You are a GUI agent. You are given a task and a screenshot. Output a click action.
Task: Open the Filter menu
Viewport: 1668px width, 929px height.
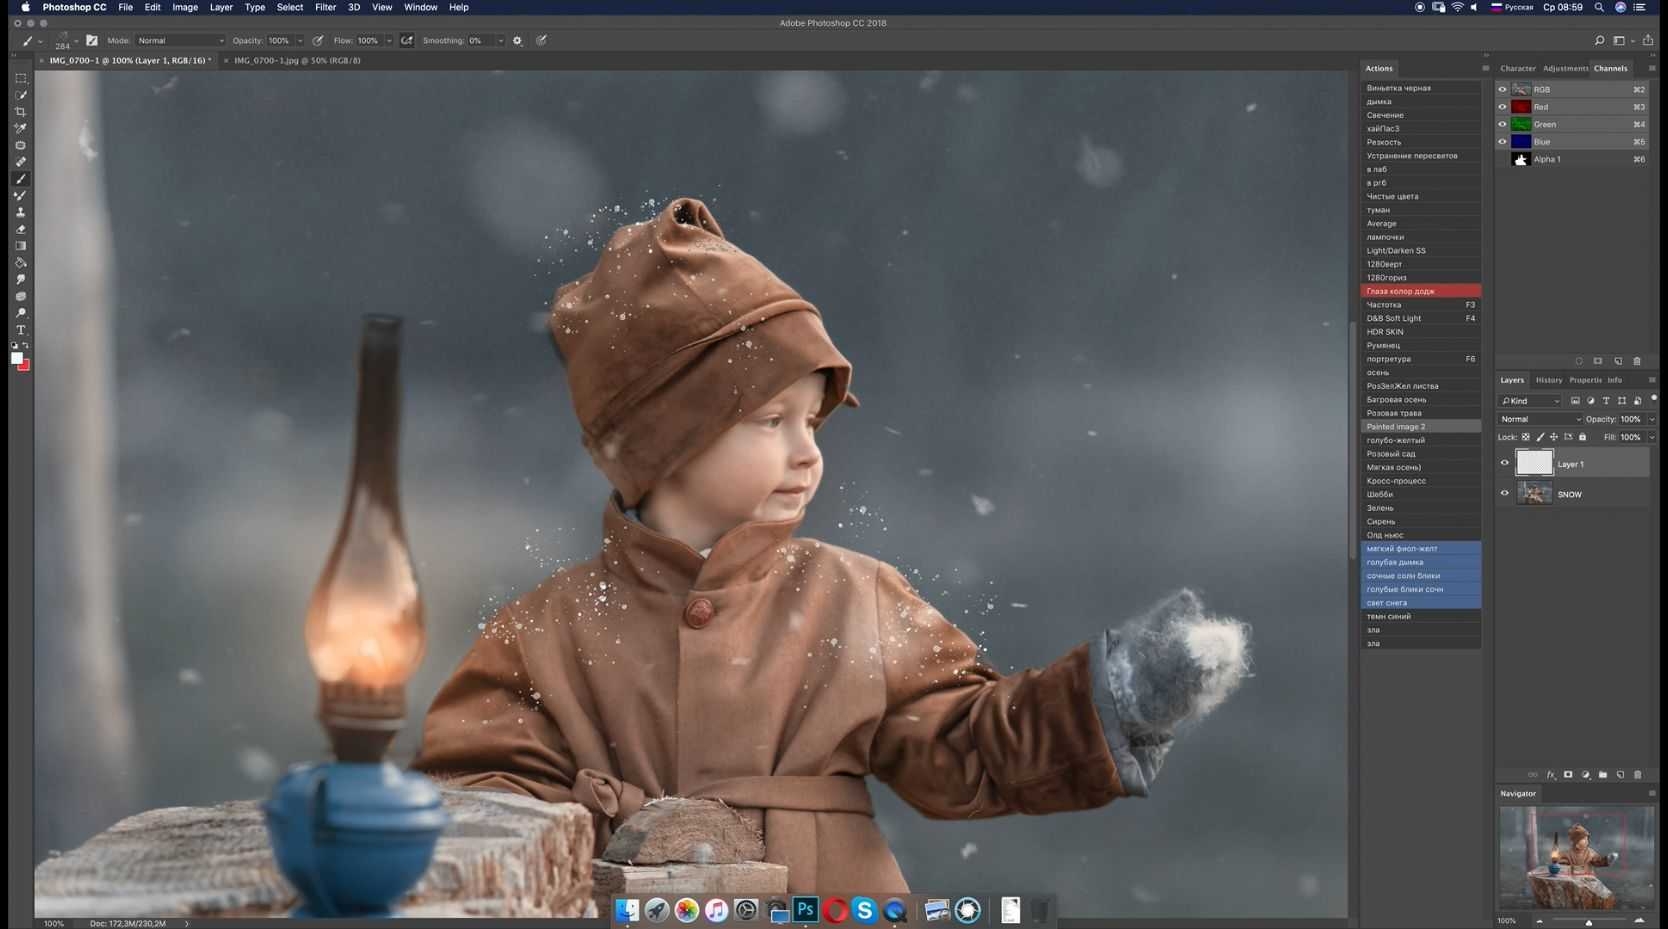click(325, 7)
